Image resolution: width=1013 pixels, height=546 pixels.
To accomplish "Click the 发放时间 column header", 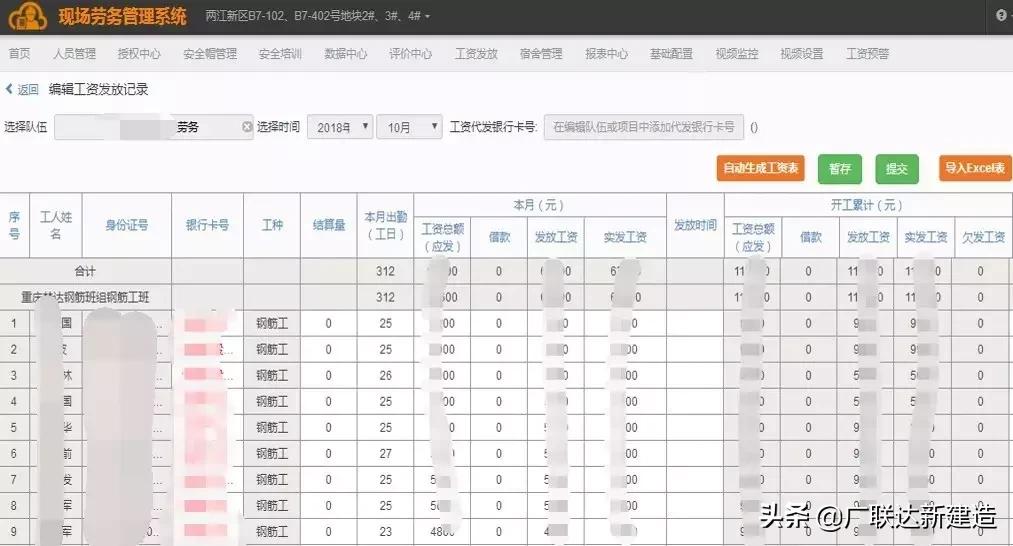I will (x=695, y=225).
